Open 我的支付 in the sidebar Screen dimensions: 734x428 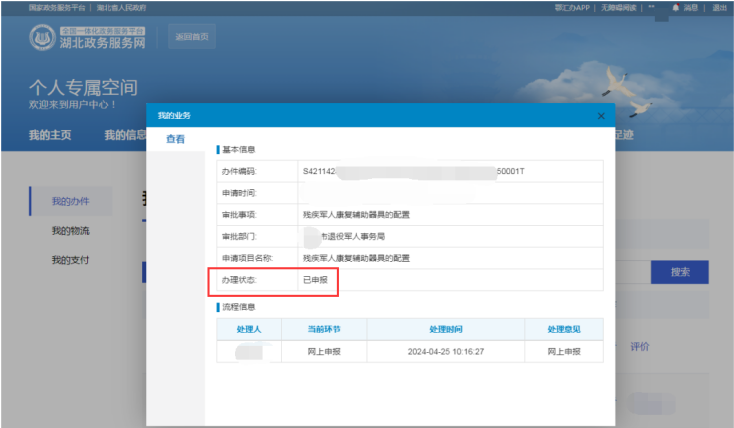(71, 260)
